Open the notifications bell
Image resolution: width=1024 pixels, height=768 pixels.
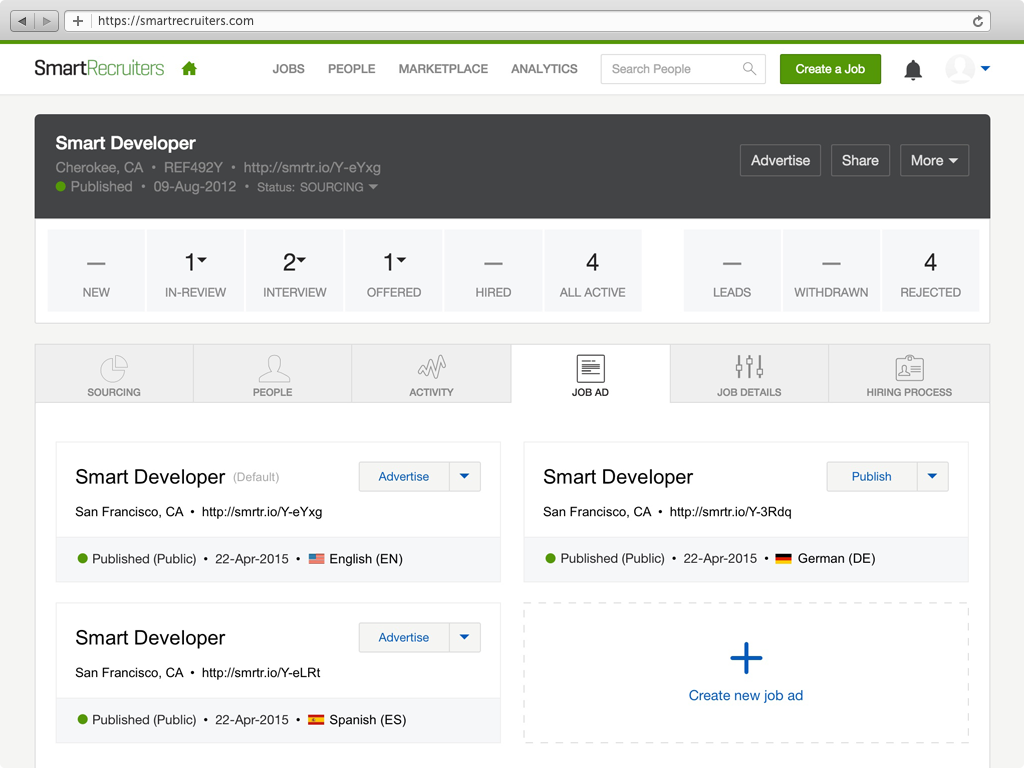coord(913,69)
